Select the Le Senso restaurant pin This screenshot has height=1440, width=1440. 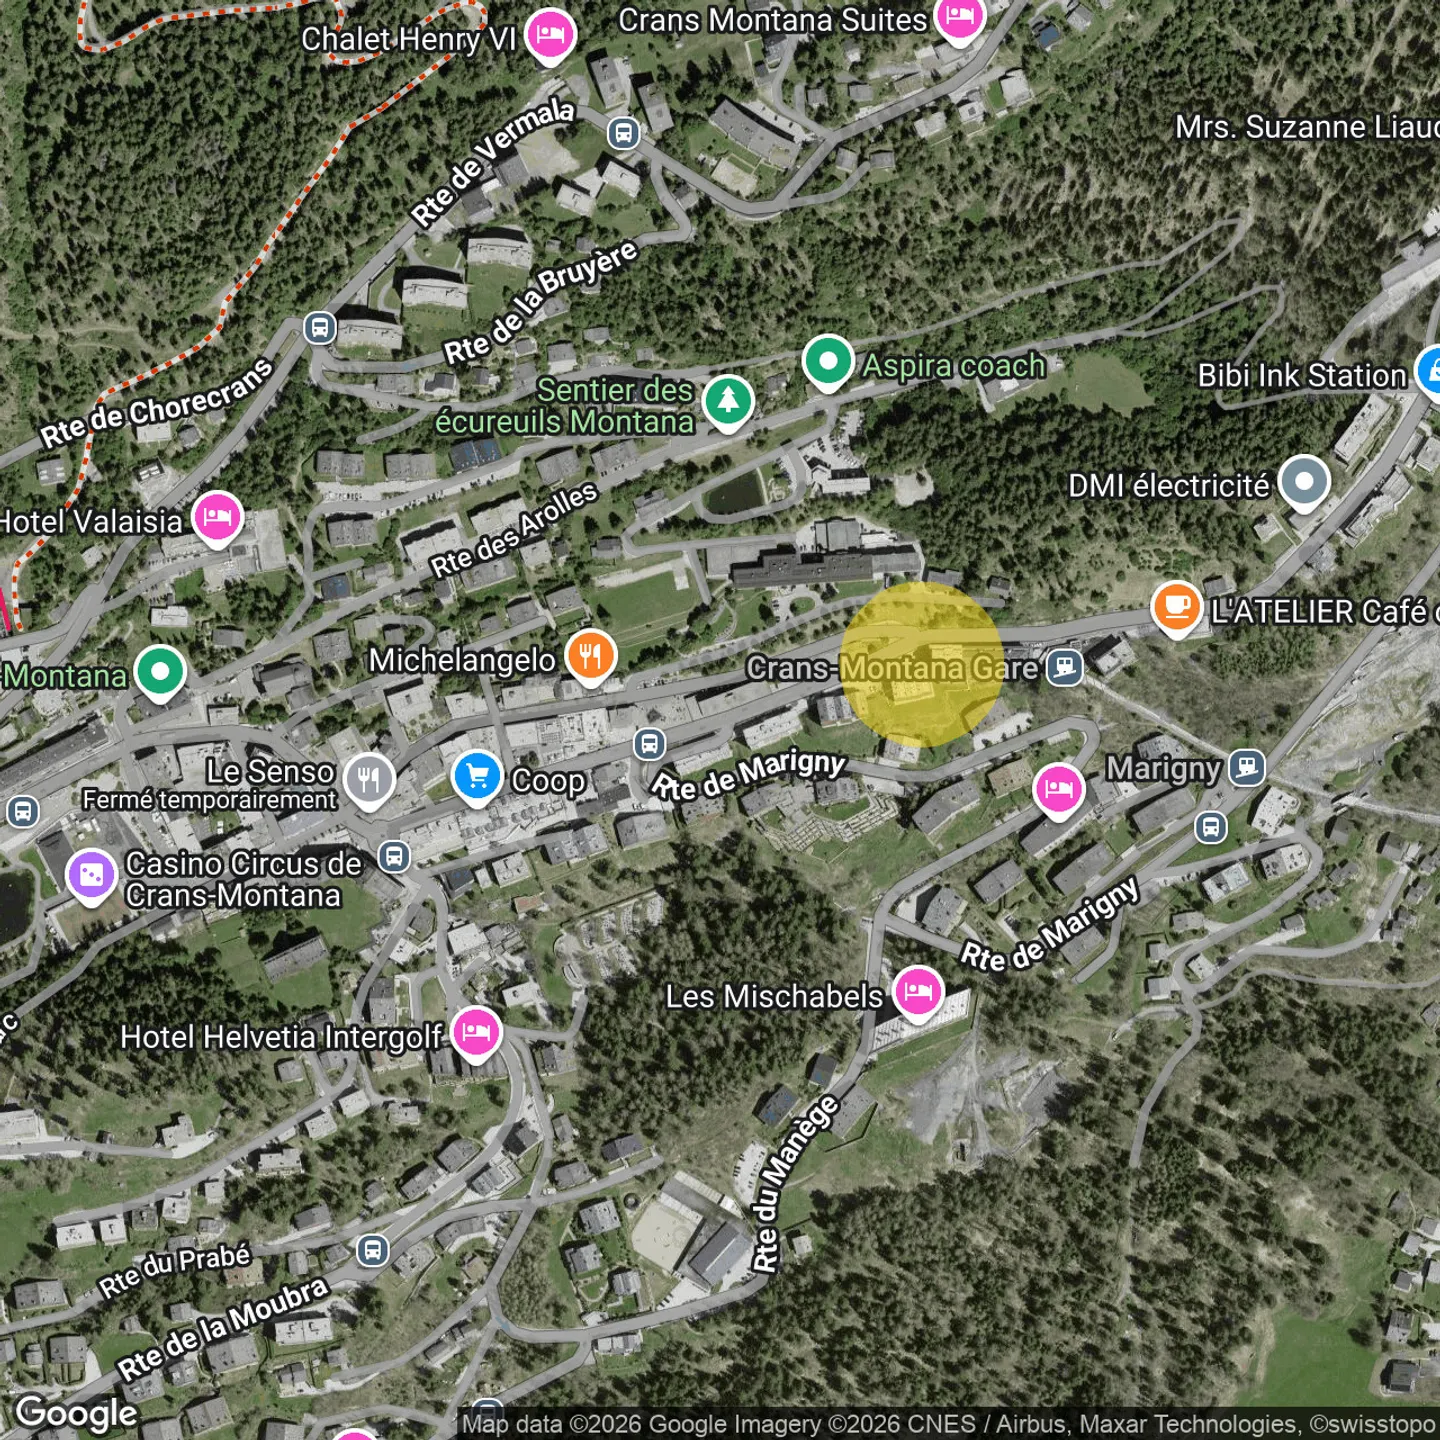tap(369, 779)
